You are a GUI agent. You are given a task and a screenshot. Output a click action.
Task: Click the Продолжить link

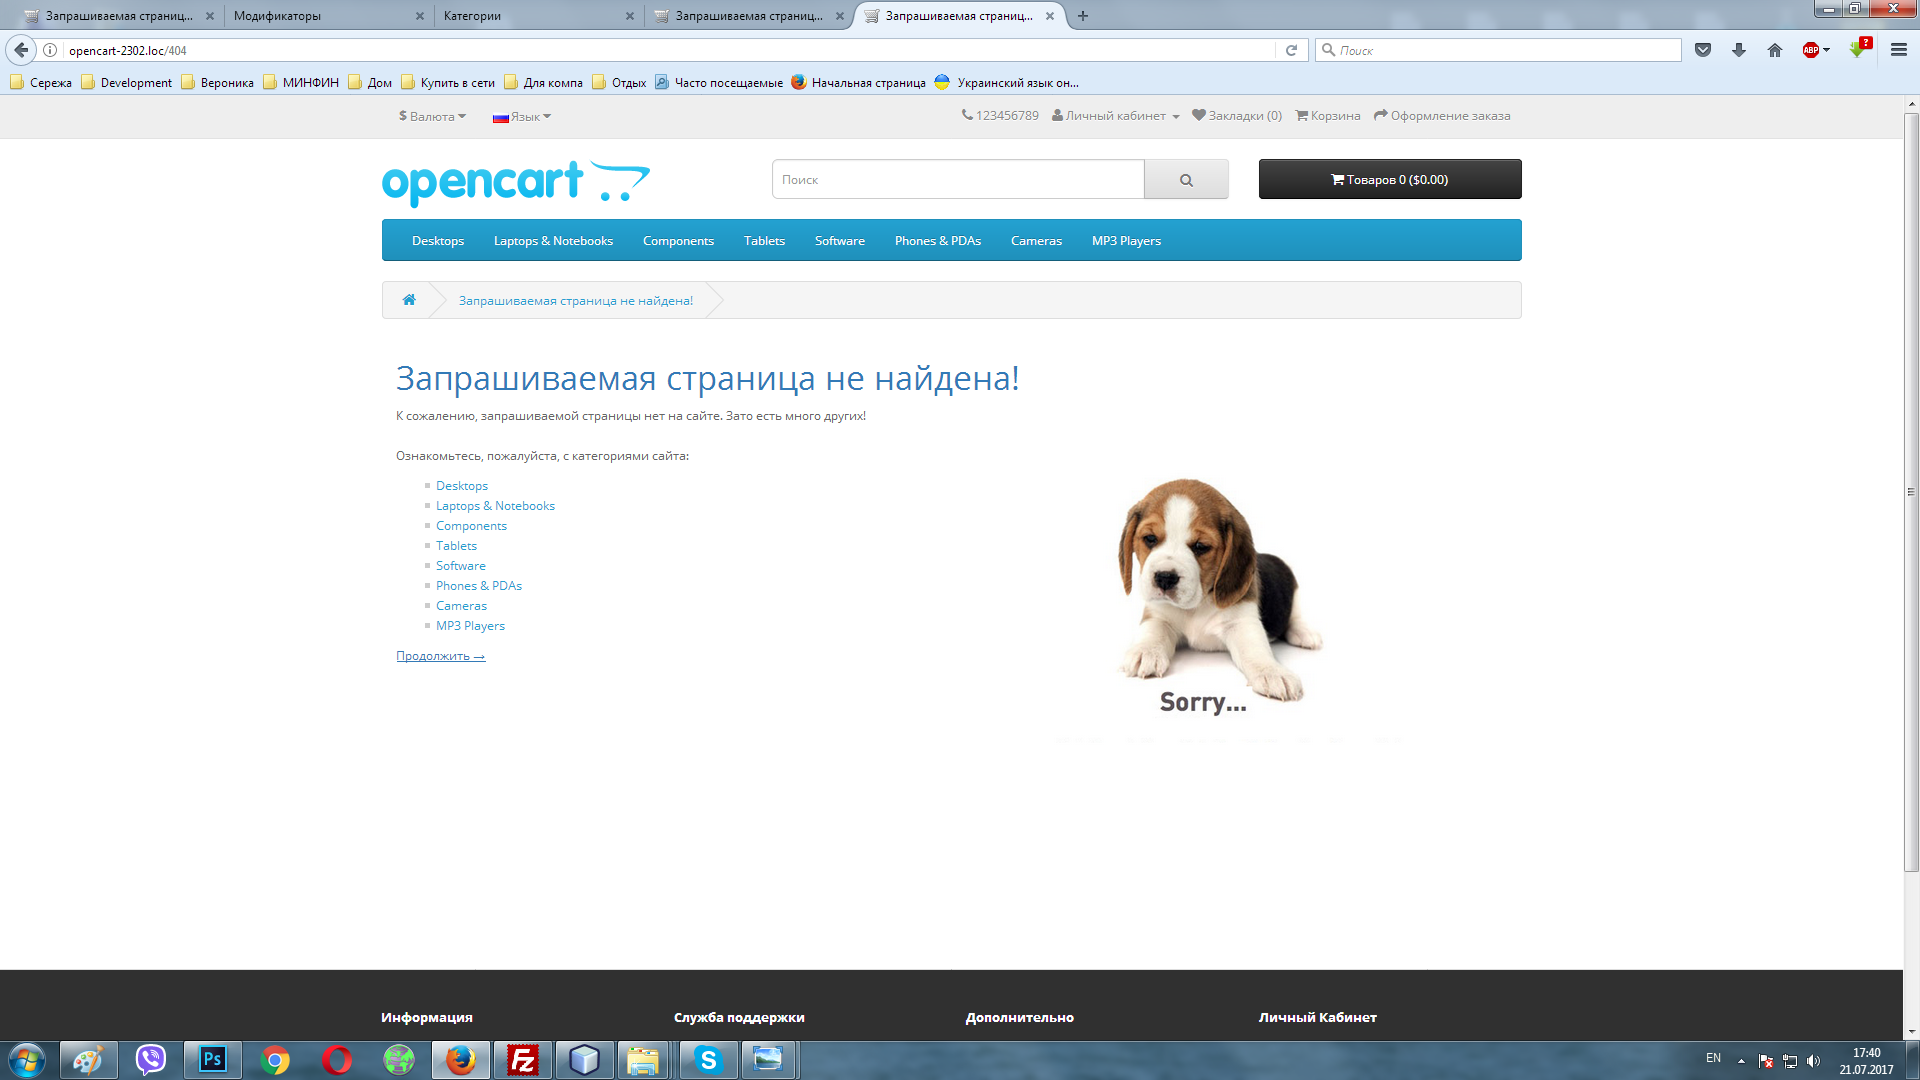440,656
